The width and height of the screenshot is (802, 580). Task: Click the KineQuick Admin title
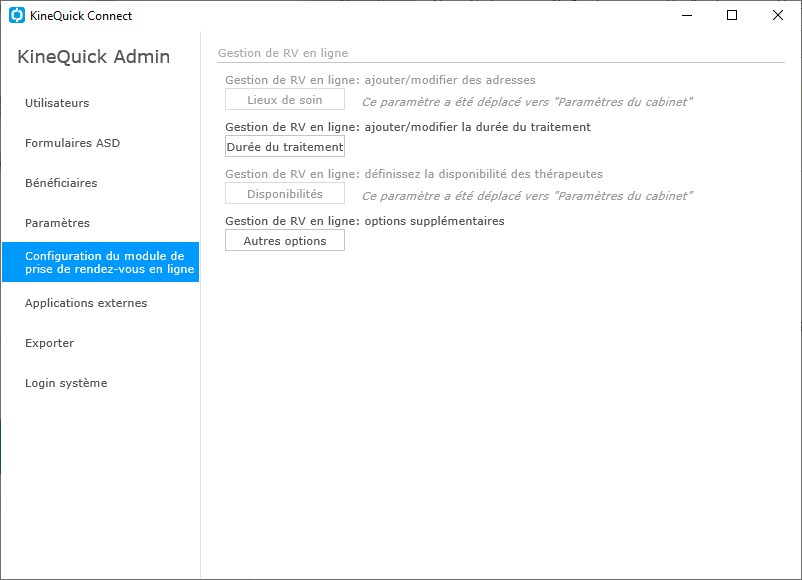(94, 57)
